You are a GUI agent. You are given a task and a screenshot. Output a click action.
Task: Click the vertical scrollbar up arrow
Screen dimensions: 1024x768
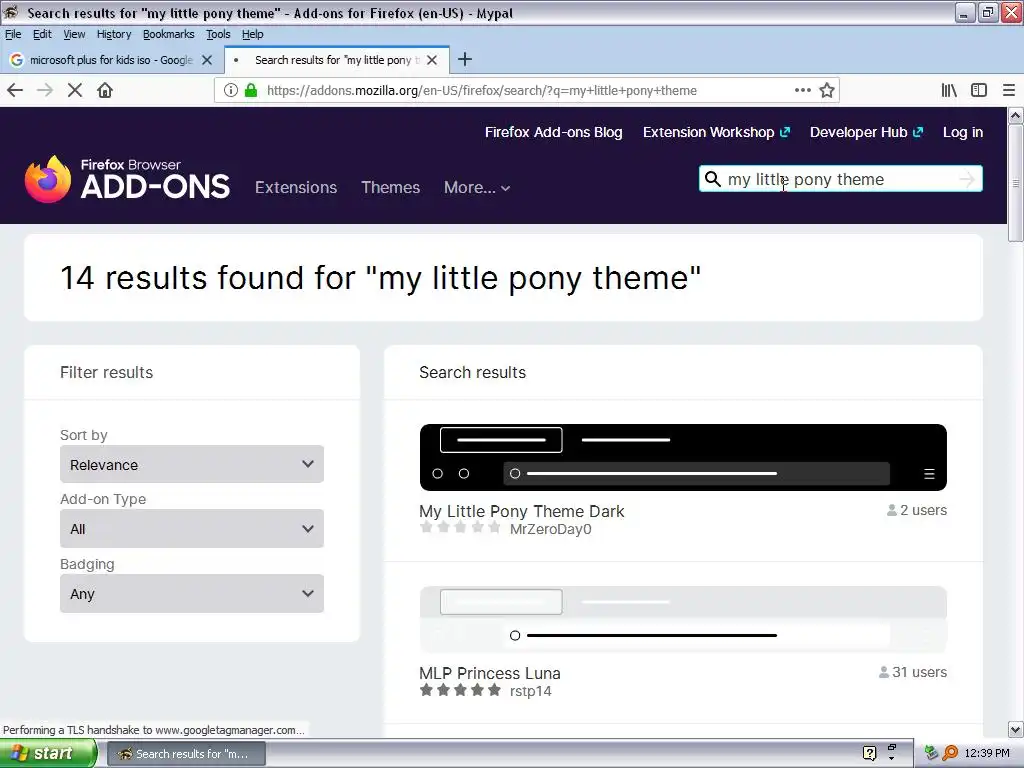(x=1016, y=116)
